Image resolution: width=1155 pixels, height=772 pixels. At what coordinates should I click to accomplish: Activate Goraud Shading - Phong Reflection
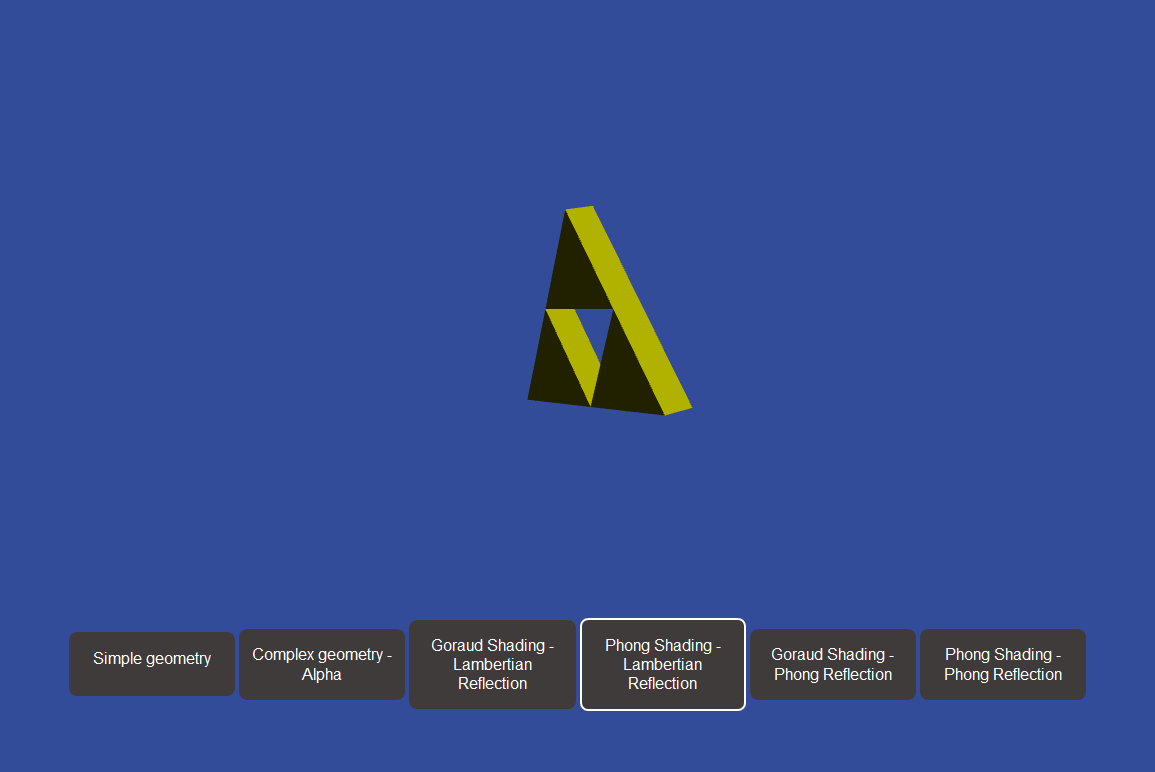tap(833, 664)
